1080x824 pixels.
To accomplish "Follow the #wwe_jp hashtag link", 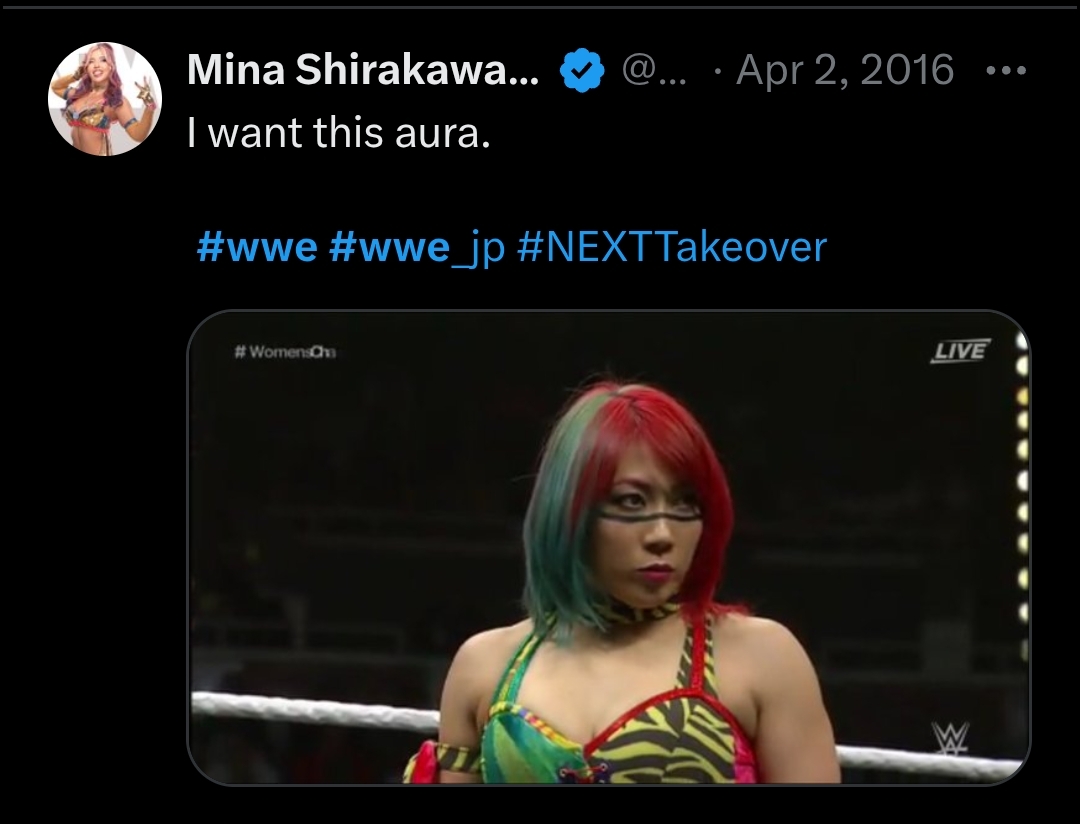I will (x=417, y=248).
